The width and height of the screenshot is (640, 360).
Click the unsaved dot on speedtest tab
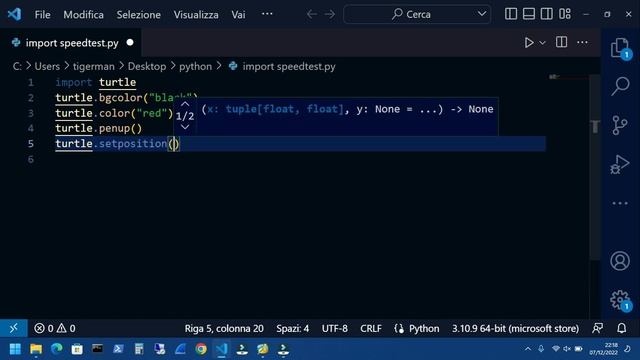[130, 42]
